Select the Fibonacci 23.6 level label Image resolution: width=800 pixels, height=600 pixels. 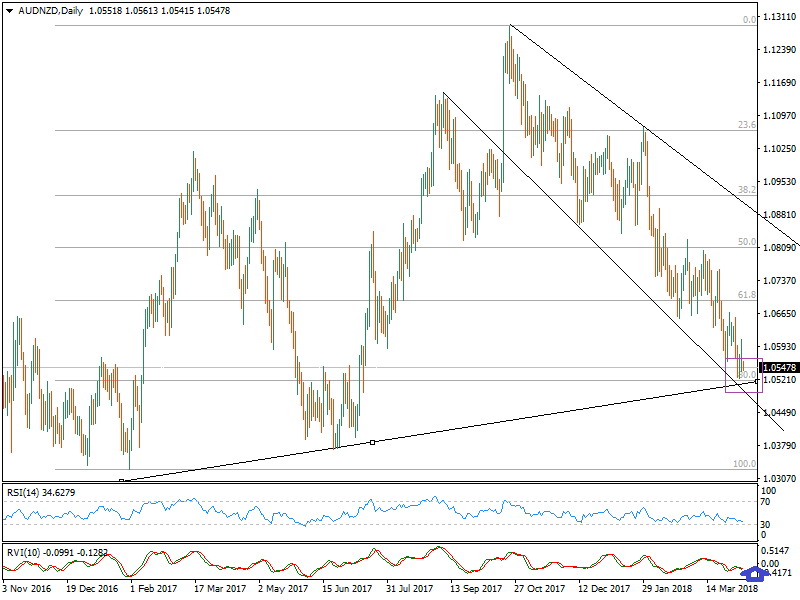[747, 125]
